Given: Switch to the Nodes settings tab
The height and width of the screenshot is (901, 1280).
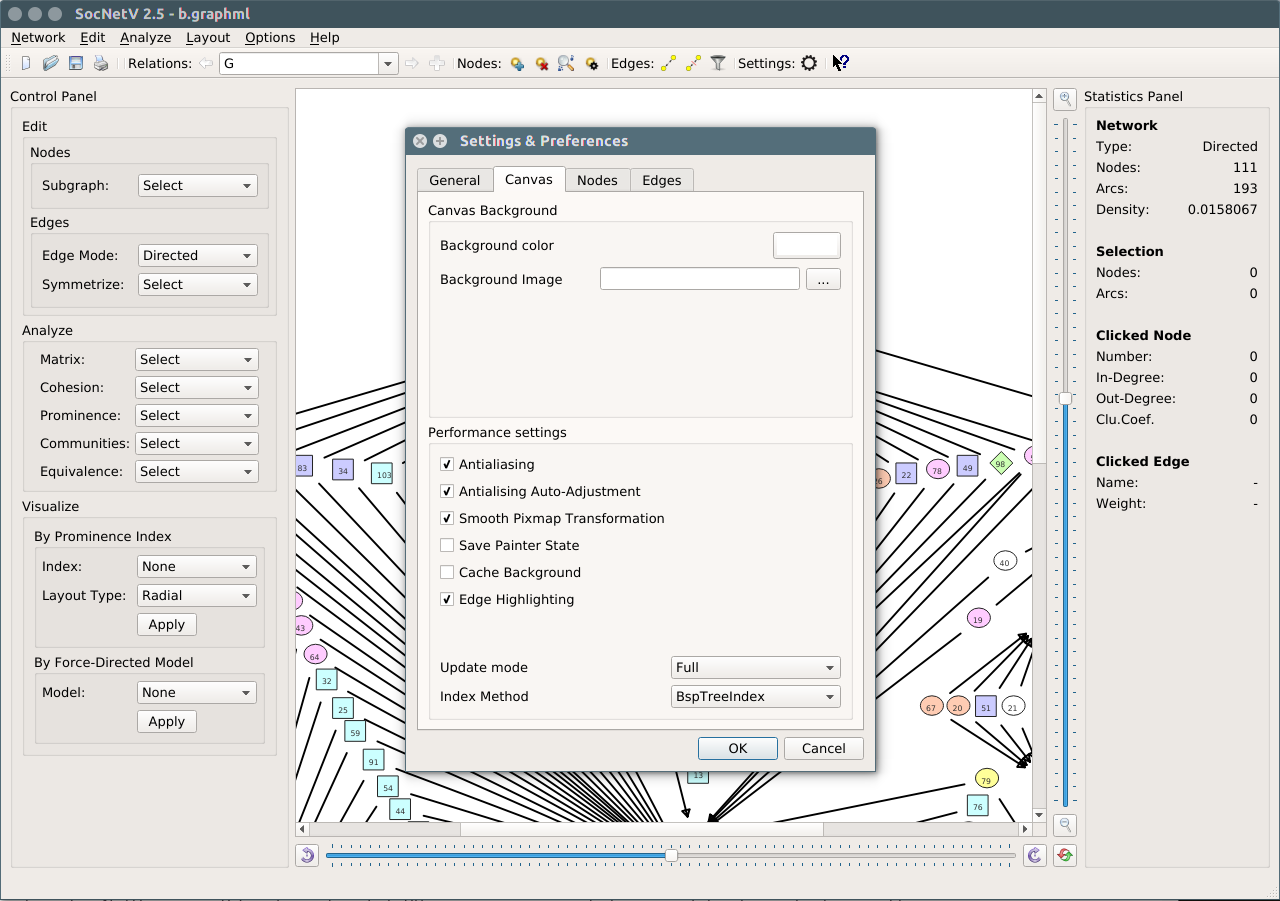Looking at the screenshot, I should coord(597,180).
